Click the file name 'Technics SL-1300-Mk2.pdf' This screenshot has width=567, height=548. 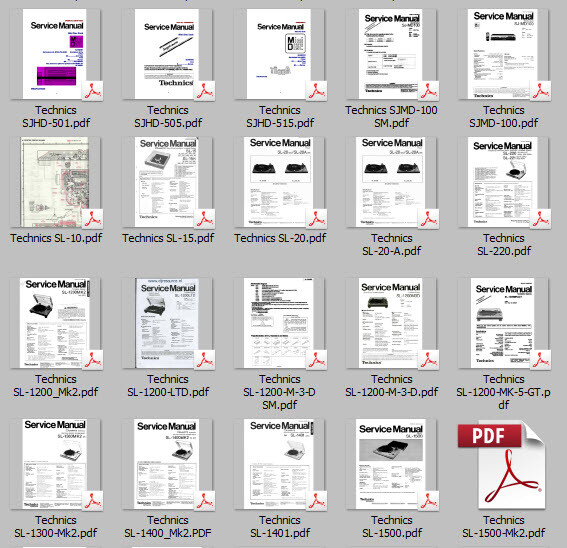(56, 527)
